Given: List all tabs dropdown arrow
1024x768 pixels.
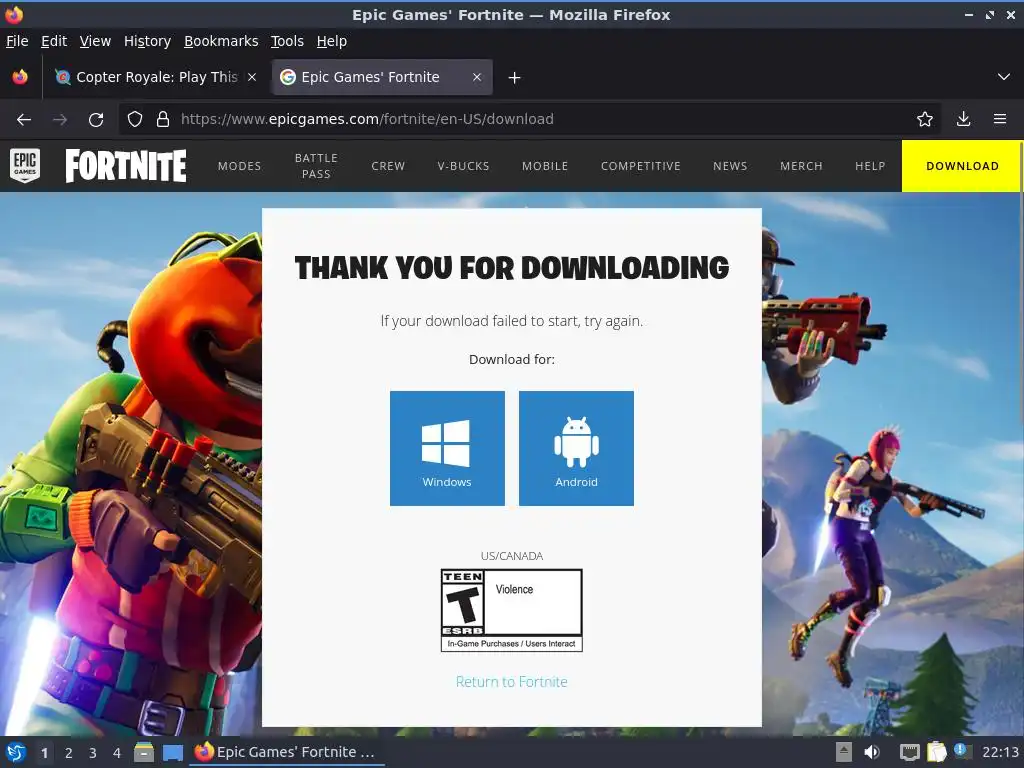Looking at the screenshot, I should 1004,77.
